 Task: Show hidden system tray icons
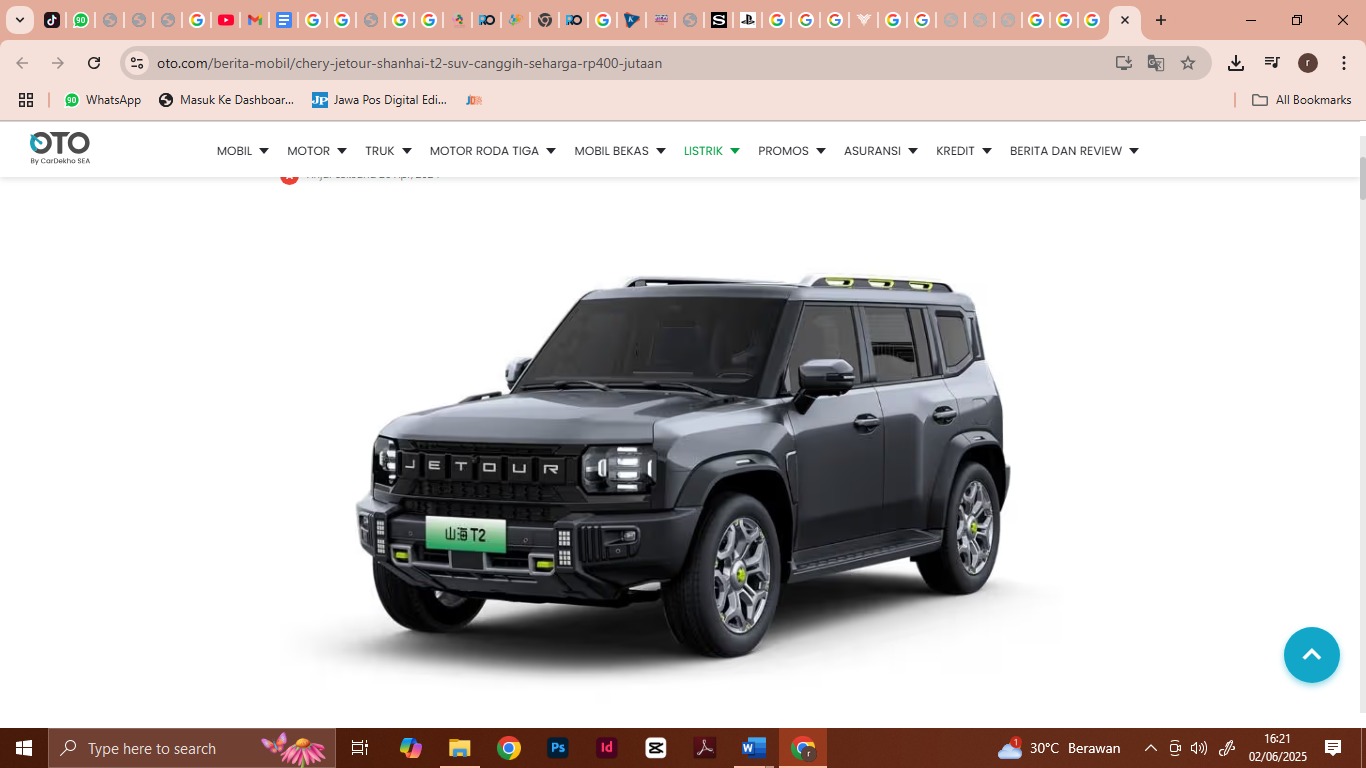coord(1150,748)
